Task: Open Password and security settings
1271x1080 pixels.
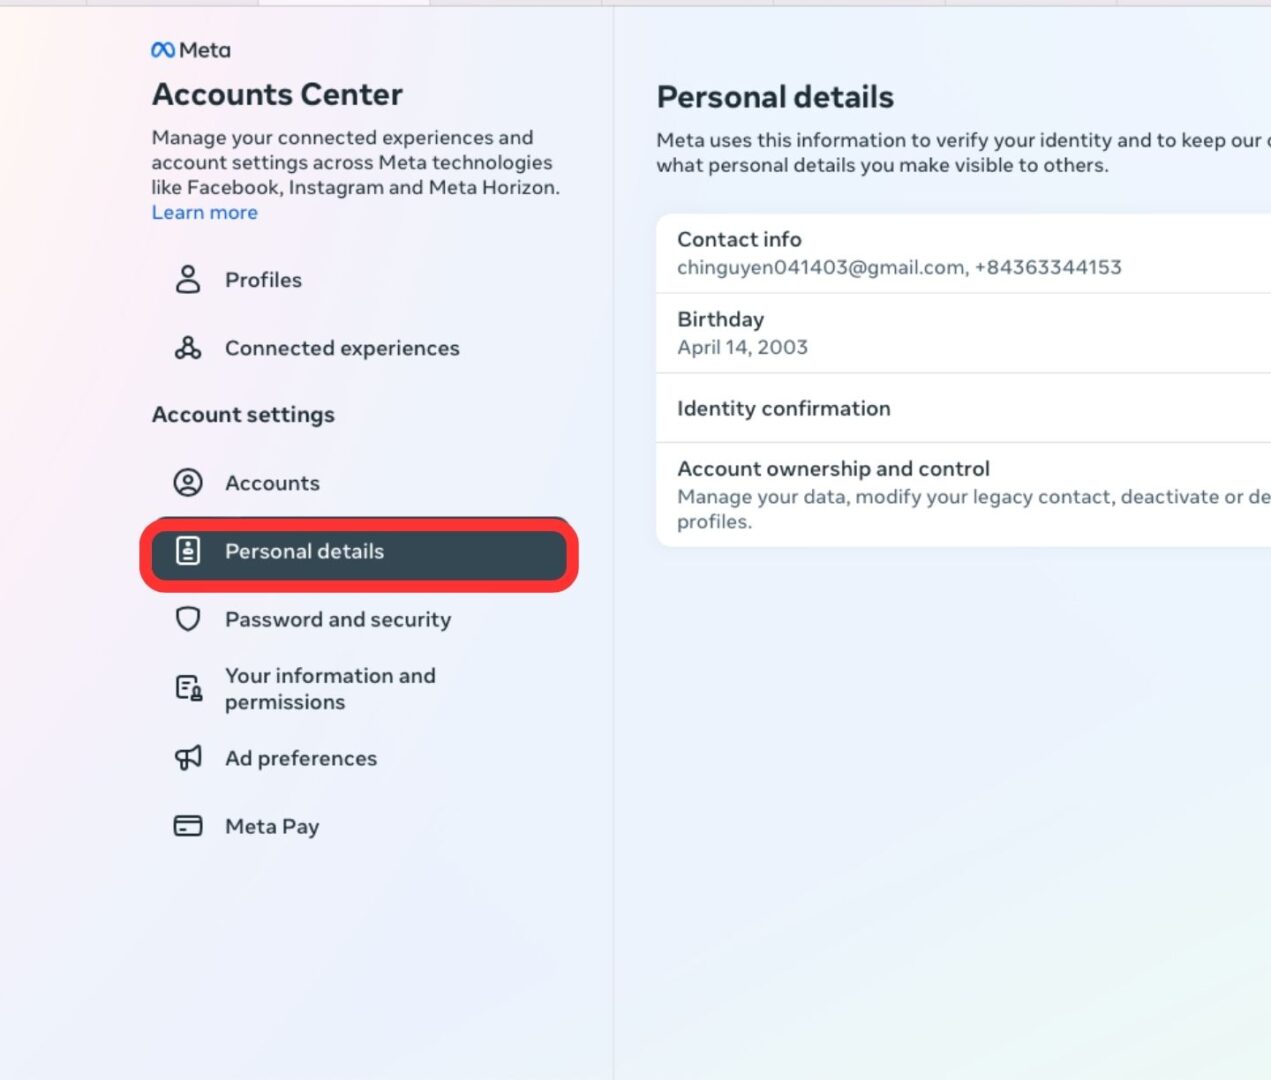Action: click(x=338, y=619)
